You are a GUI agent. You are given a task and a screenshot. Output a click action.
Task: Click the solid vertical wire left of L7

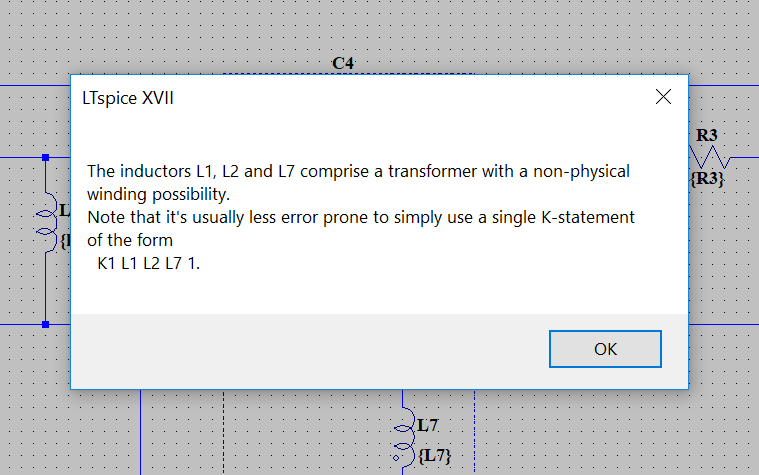coord(140,432)
